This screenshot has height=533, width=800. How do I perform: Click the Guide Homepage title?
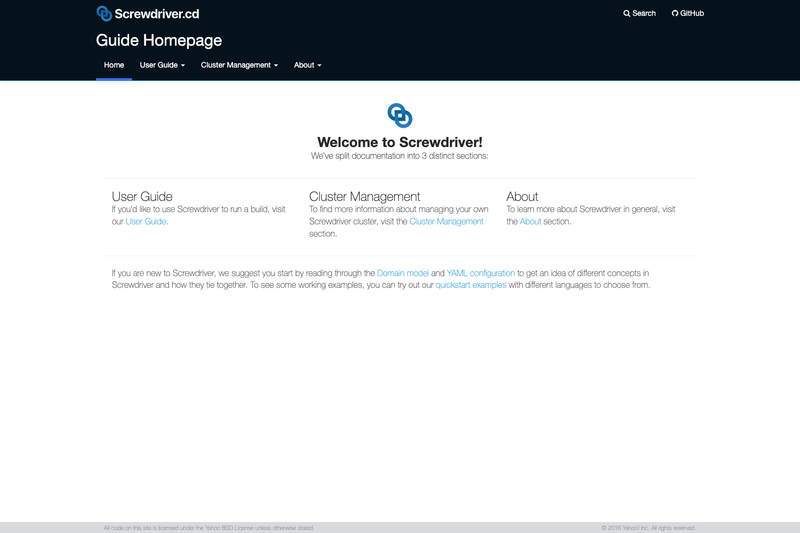(x=159, y=40)
